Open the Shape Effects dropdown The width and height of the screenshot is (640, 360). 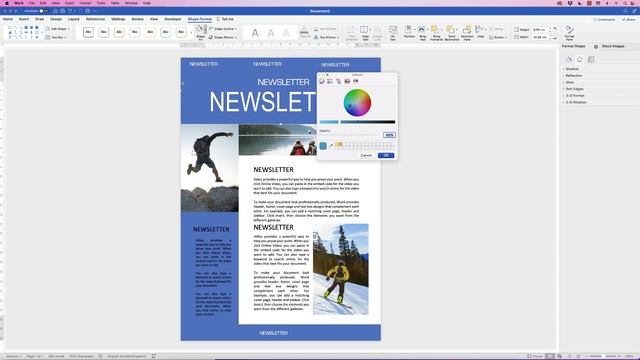(x=223, y=37)
